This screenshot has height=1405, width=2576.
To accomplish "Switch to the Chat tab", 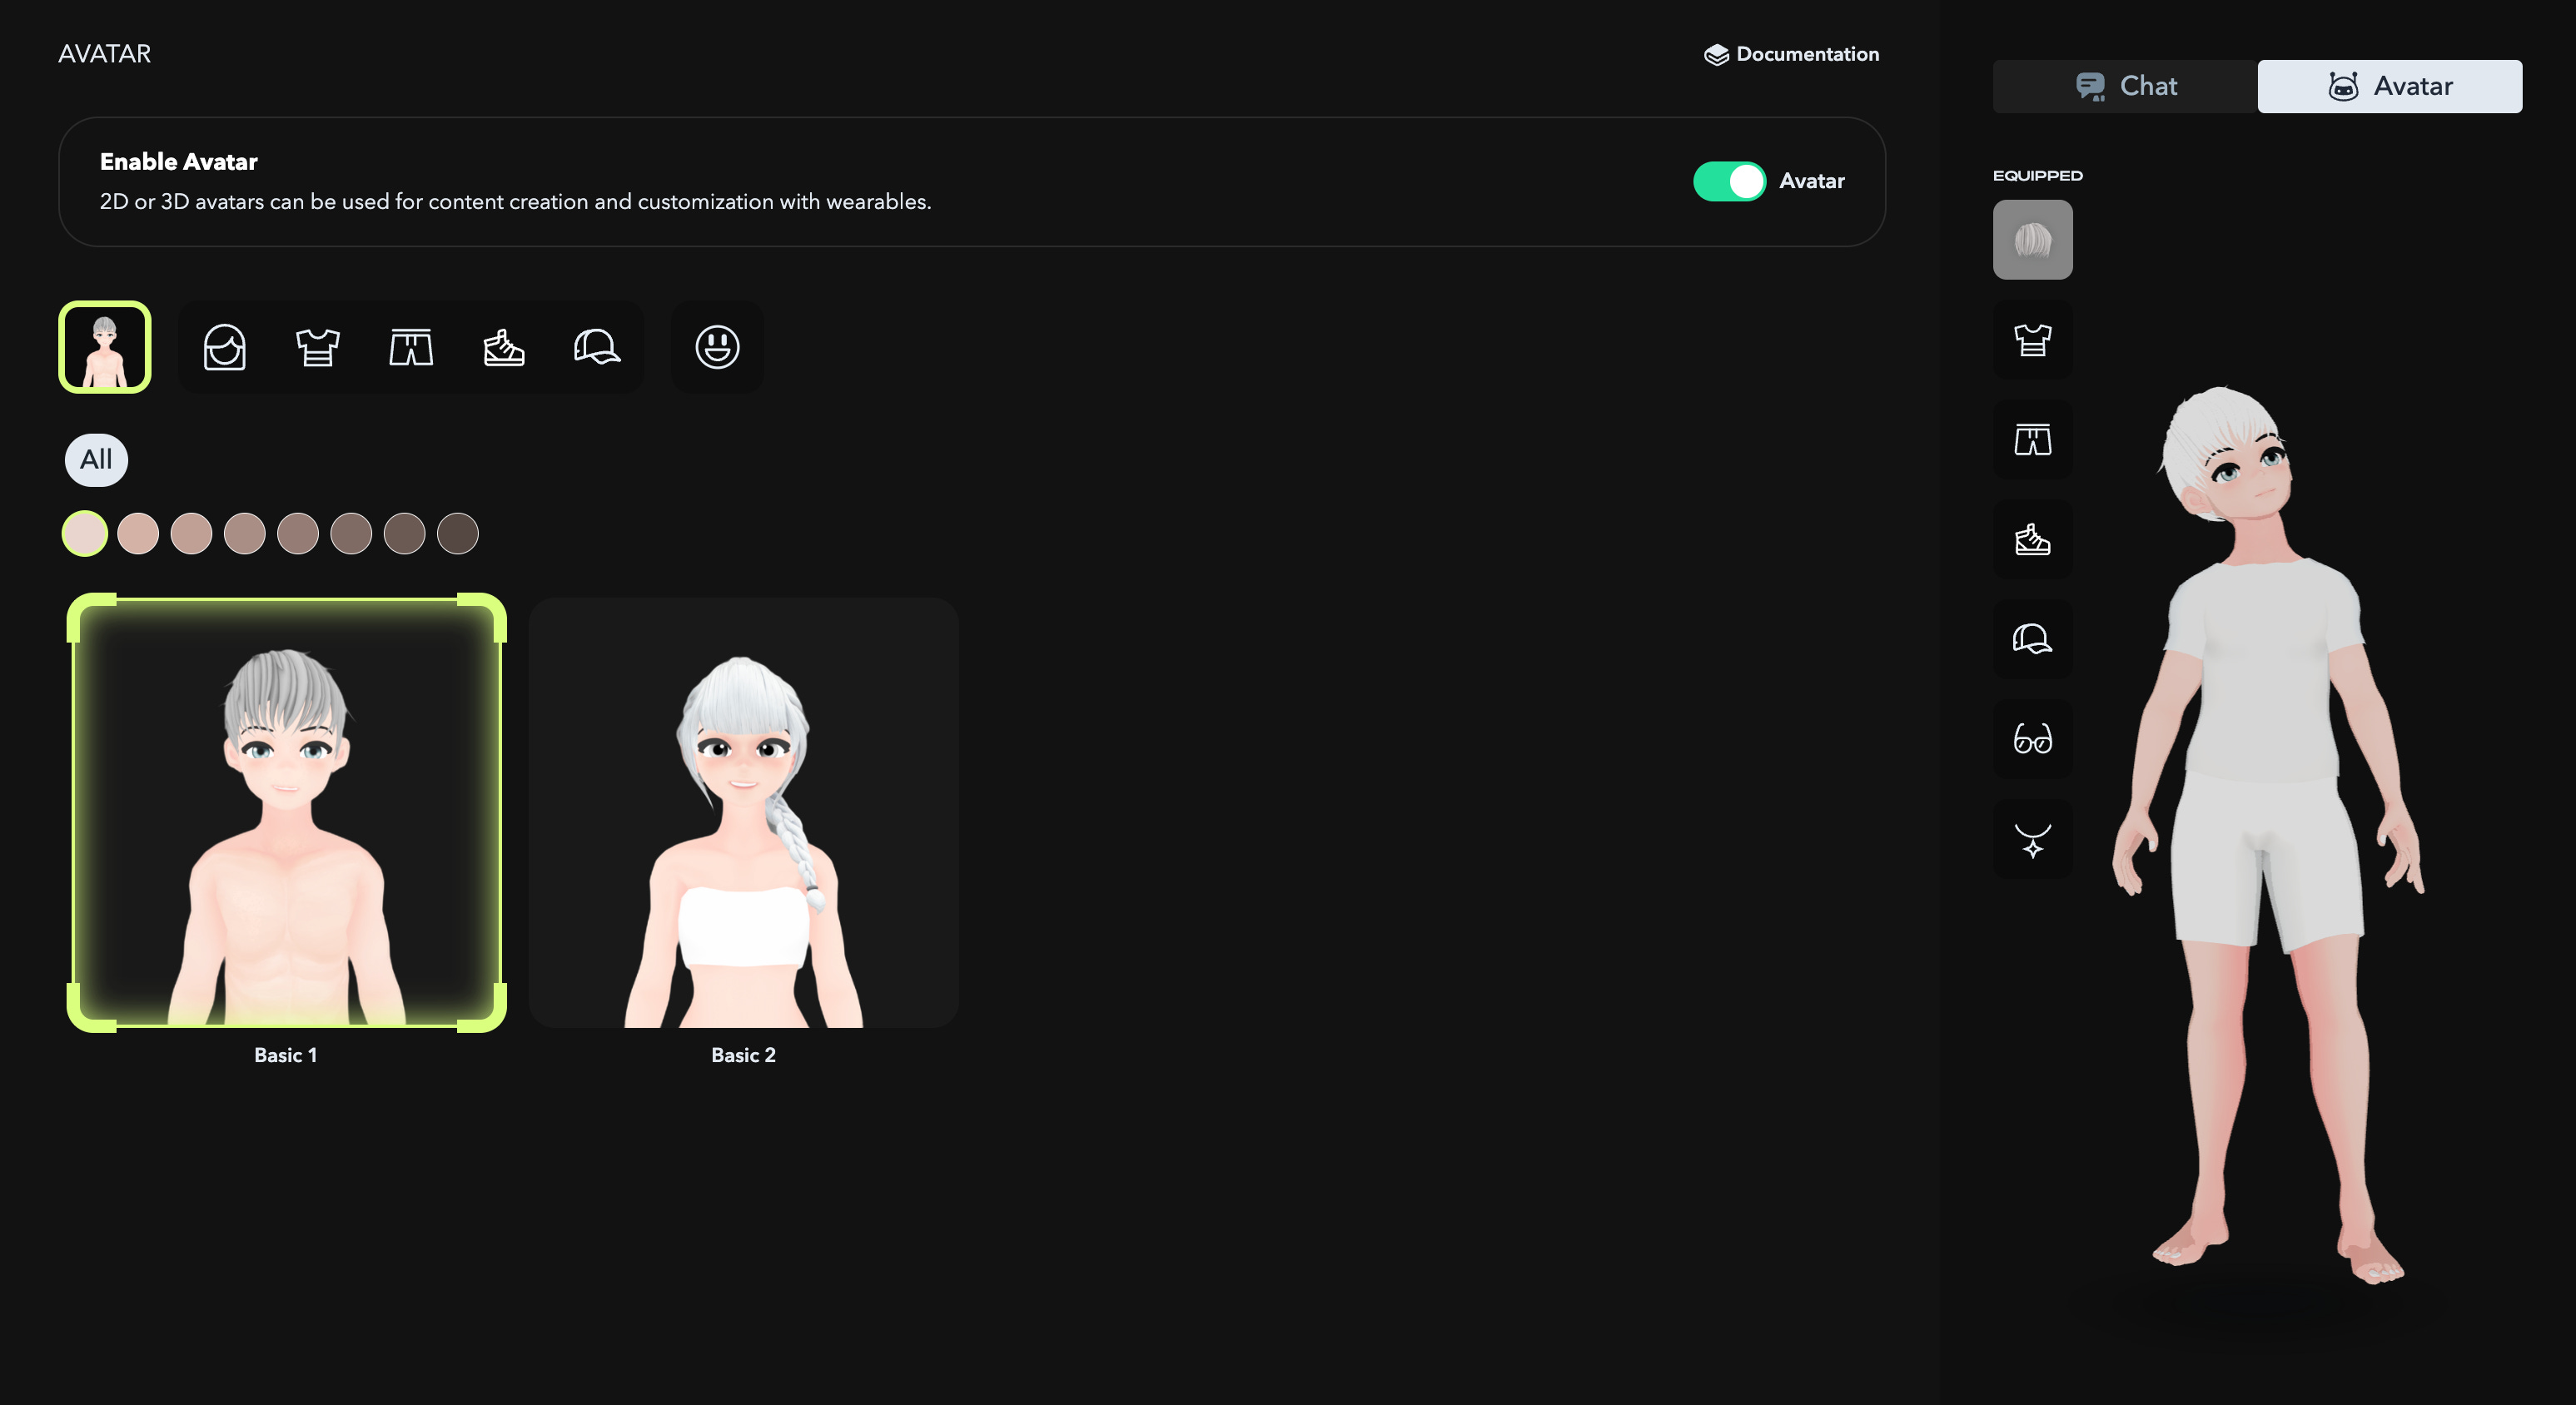I will click(x=2125, y=86).
